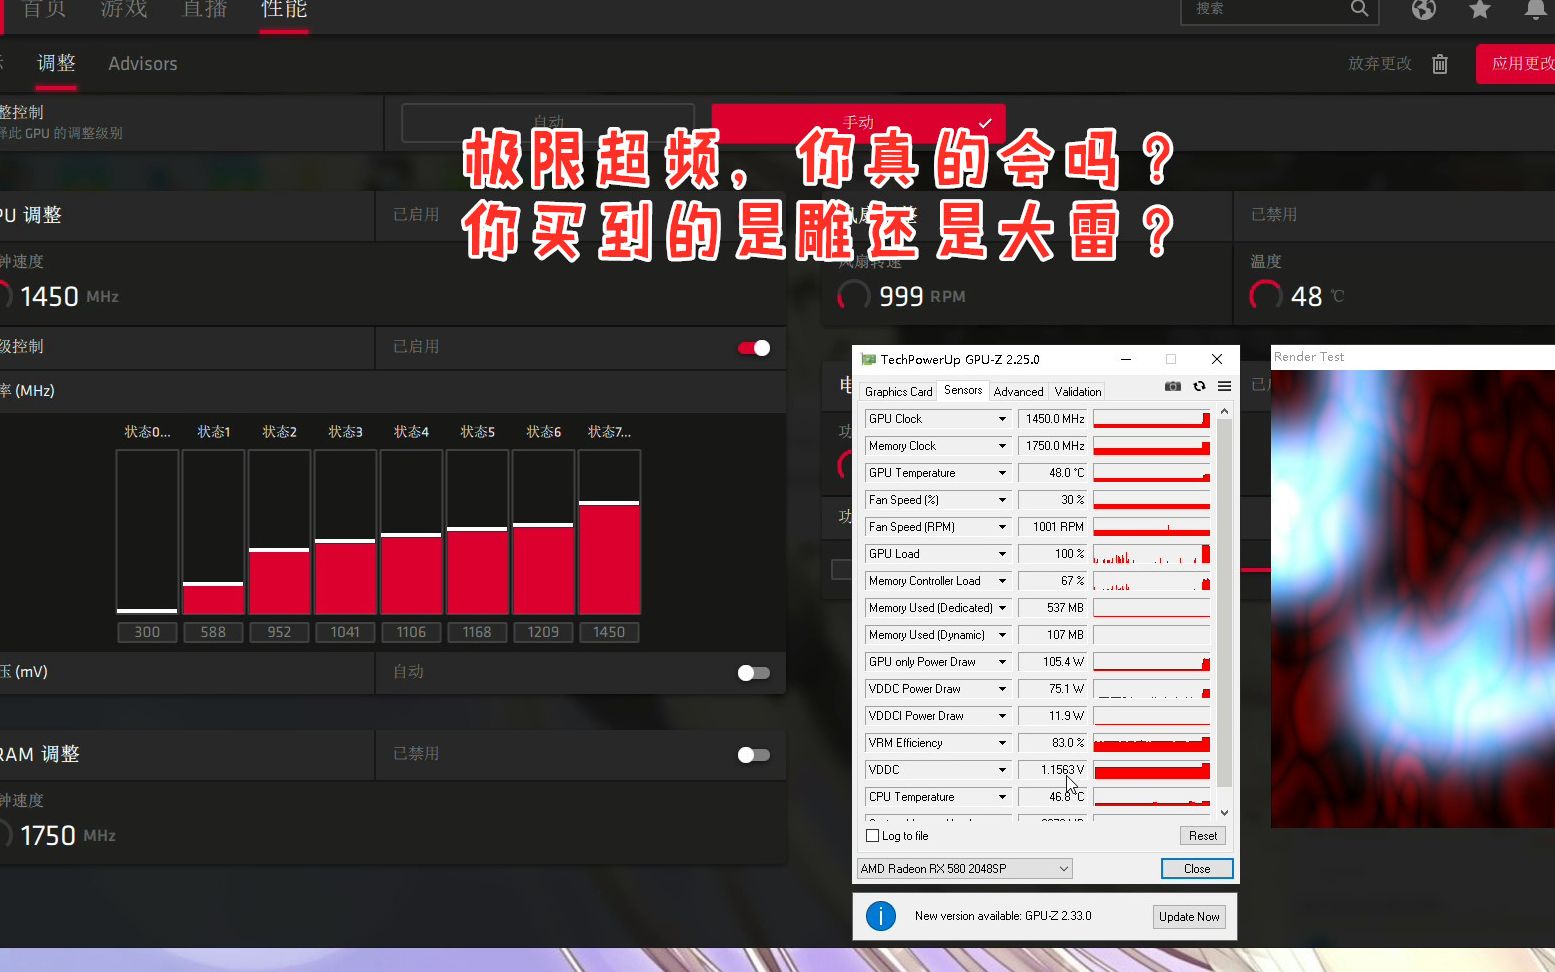Screen dimensions: 1555x972
Task: Open AMD Radeon RX 580 device selector
Action: point(964,869)
